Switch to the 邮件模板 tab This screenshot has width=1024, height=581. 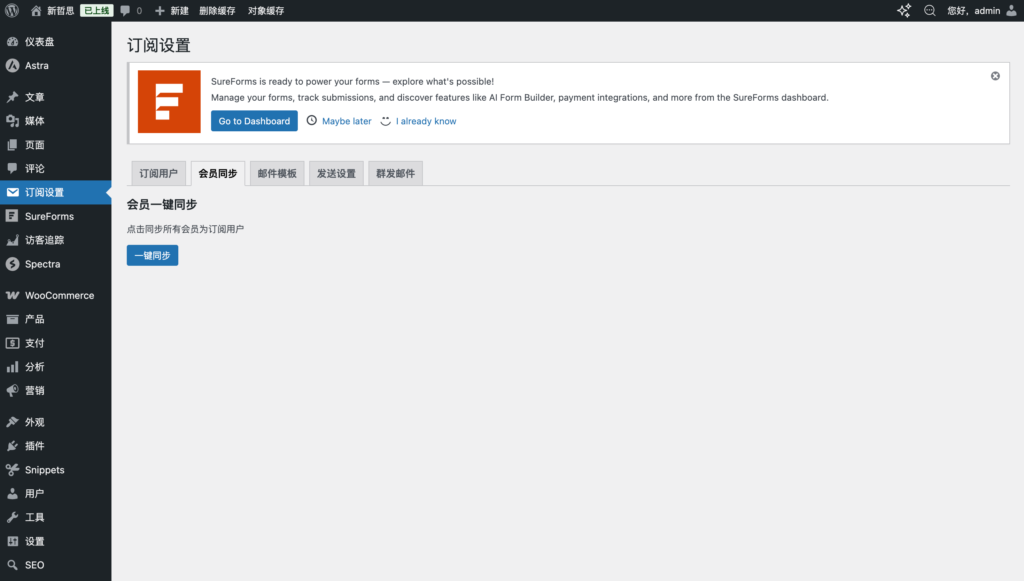tap(276, 173)
